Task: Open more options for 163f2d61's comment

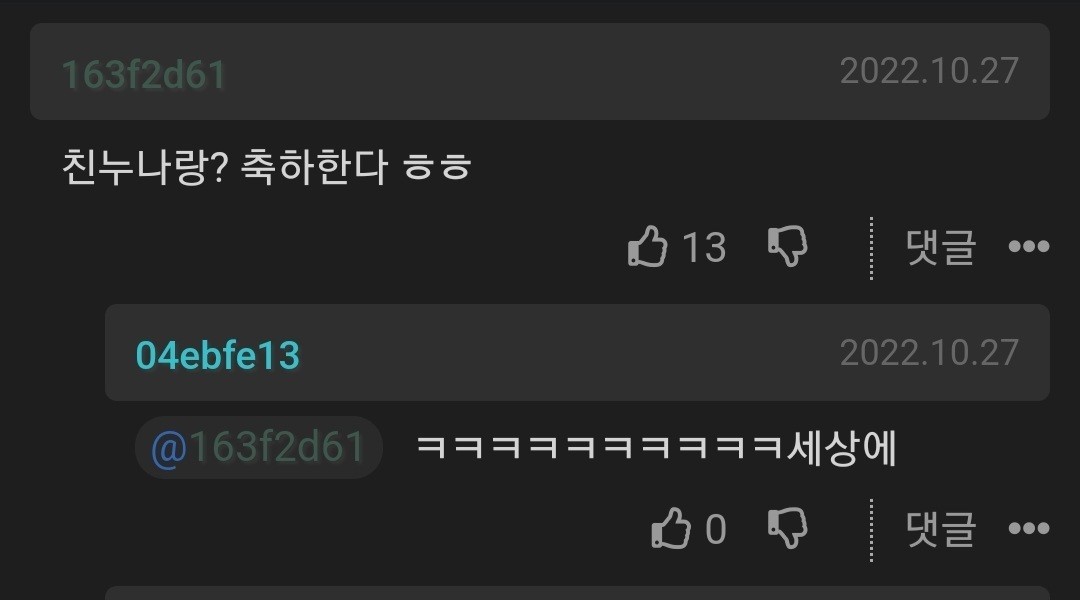Action: [1028, 247]
